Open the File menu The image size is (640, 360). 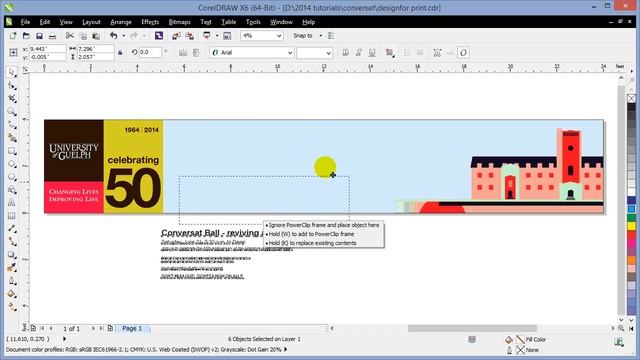[25, 22]
